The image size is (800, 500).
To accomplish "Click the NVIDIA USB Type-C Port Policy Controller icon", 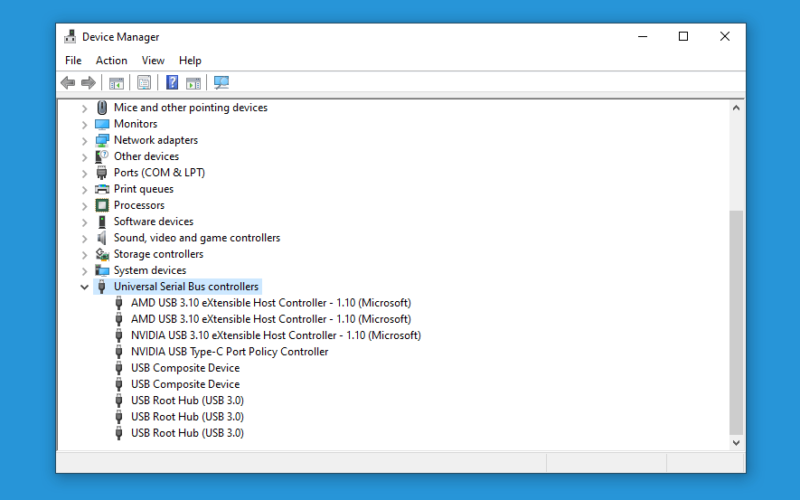I will 119,352.
